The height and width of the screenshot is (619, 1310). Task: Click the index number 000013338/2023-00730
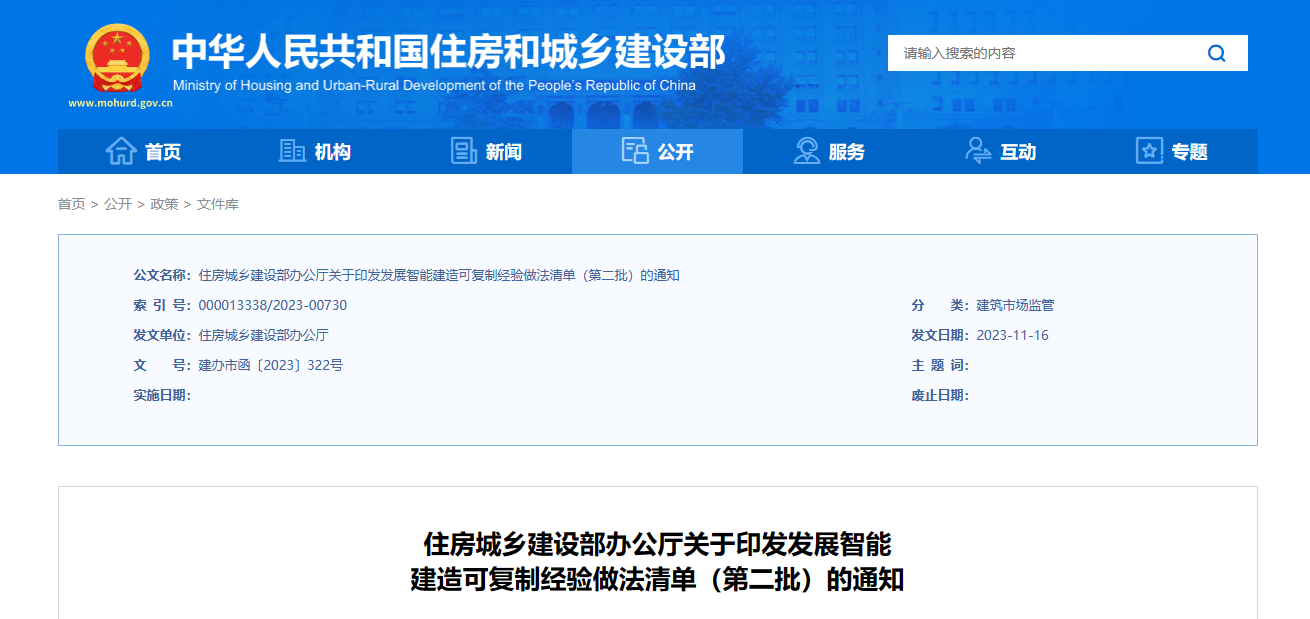[x=273, y=305]
